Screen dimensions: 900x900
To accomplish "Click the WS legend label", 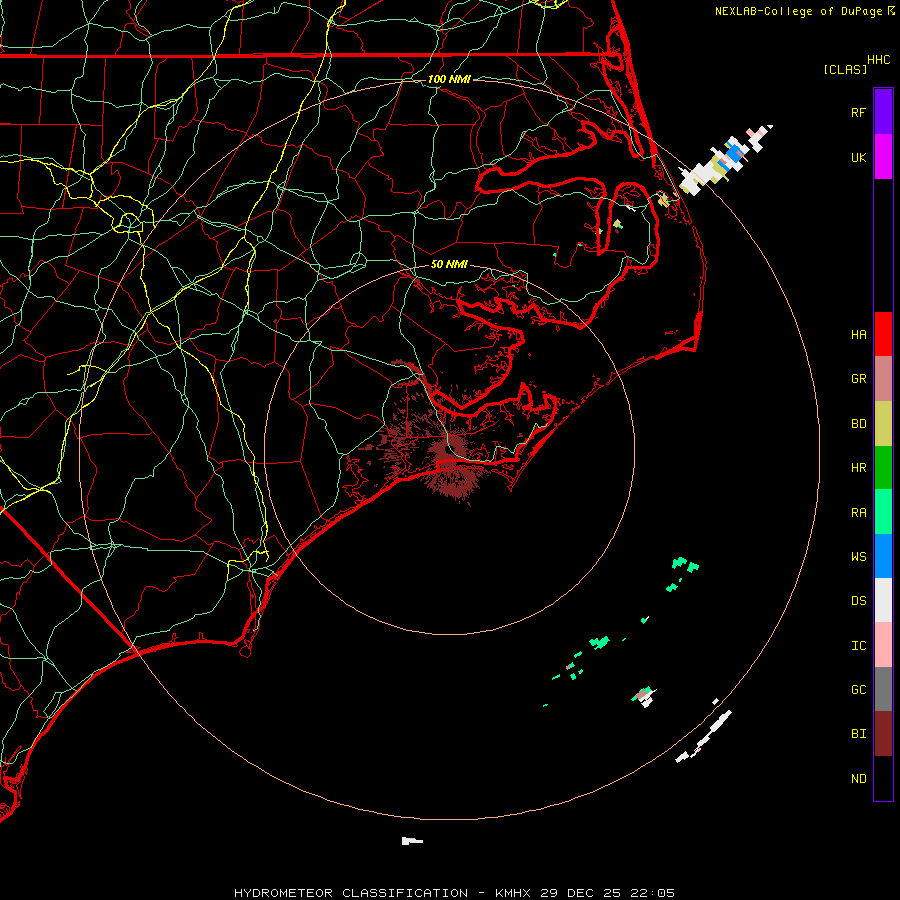I will pos(858,556).
